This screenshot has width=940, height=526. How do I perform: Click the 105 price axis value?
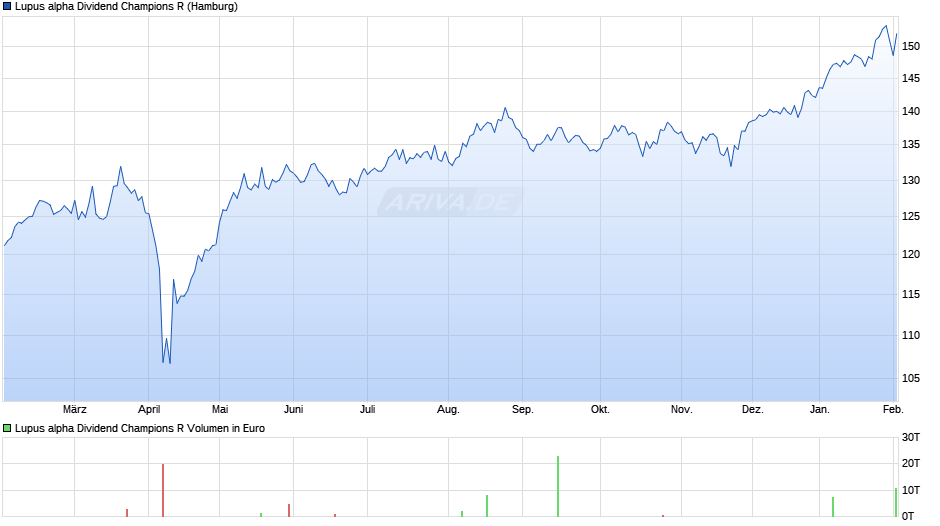point(911,378)
